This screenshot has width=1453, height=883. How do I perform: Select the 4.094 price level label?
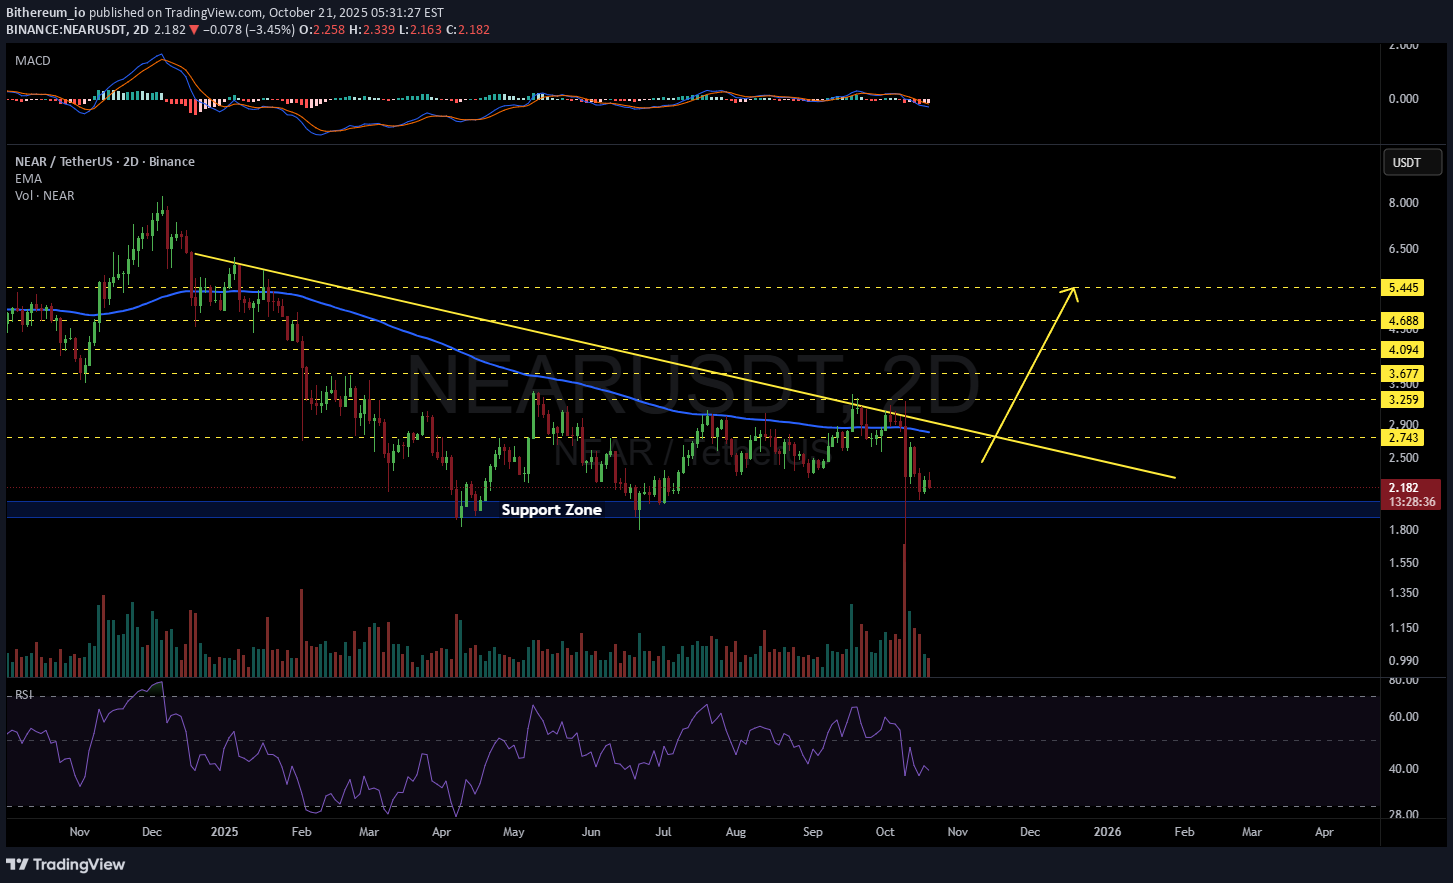click(x=1403, y=350)
